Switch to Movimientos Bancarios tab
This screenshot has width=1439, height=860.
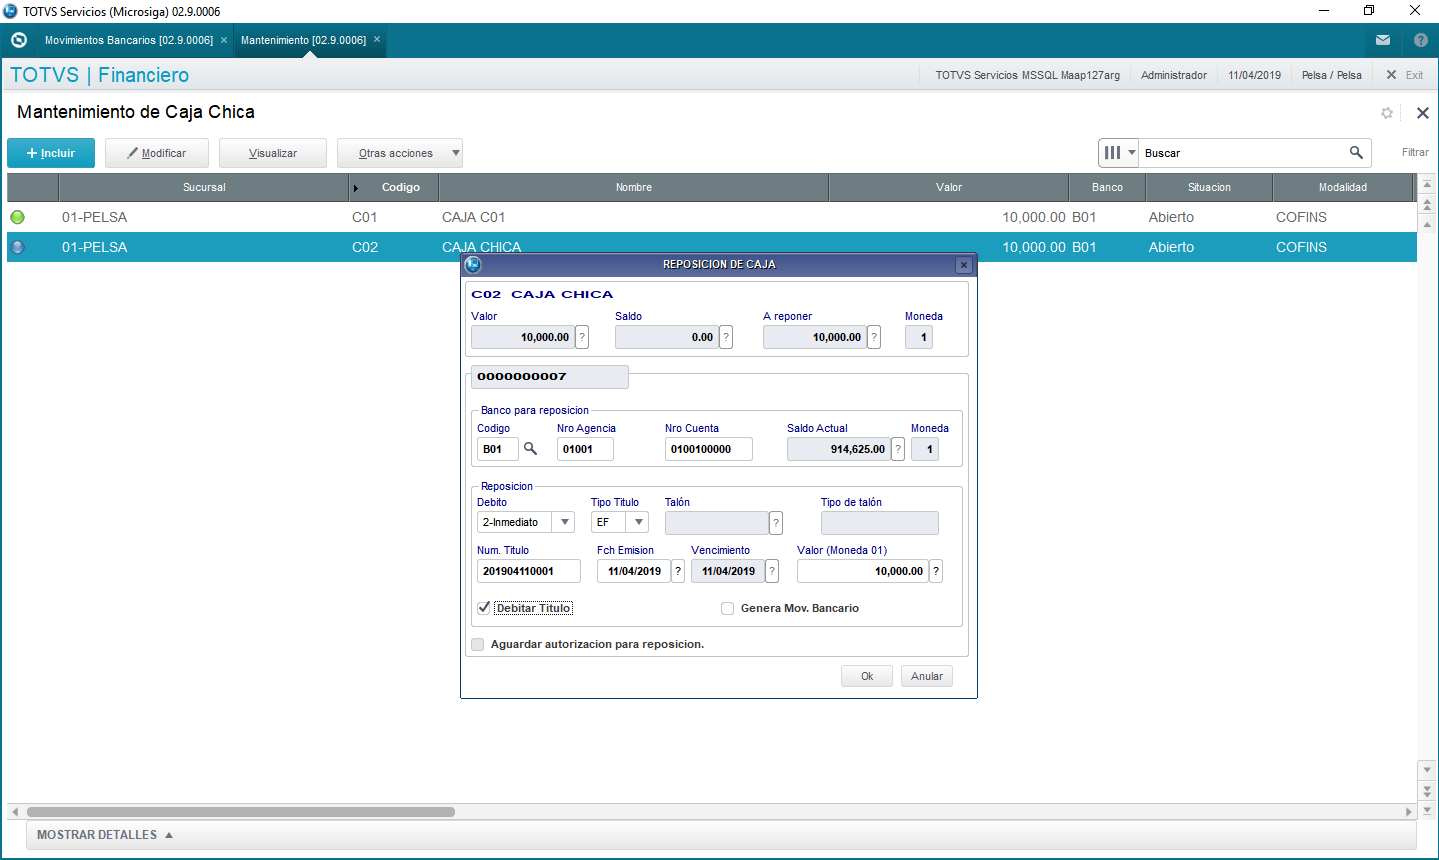tap(129, 40)
